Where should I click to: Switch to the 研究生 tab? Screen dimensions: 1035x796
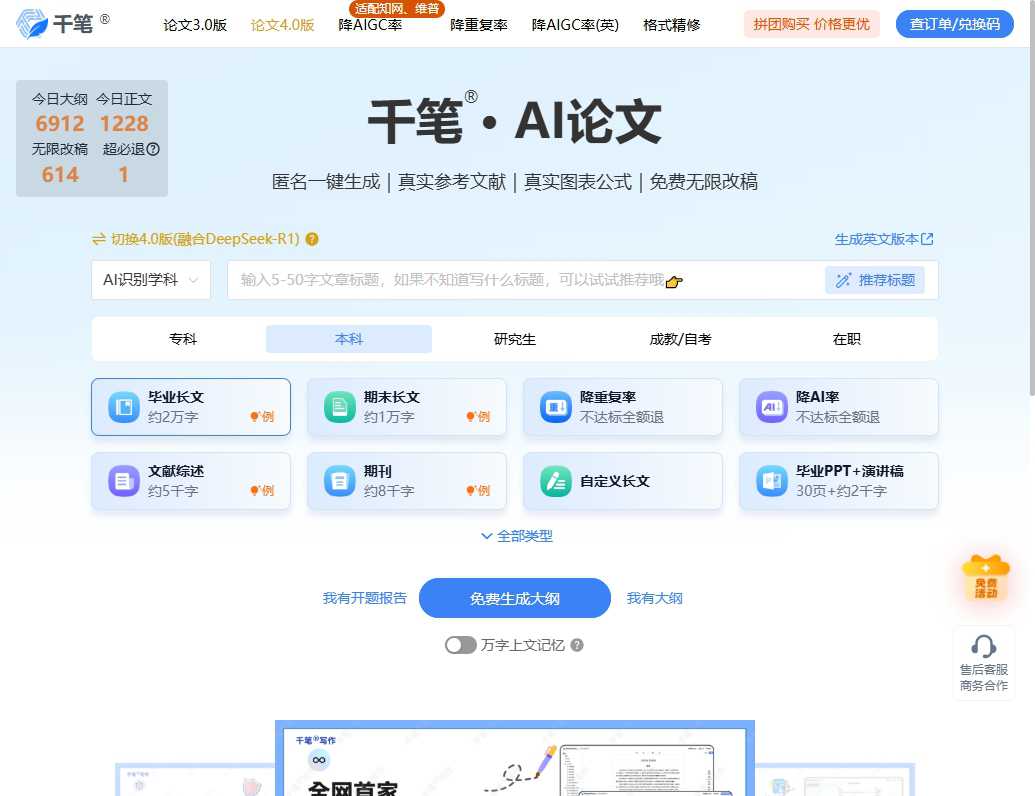pos(514,339)
